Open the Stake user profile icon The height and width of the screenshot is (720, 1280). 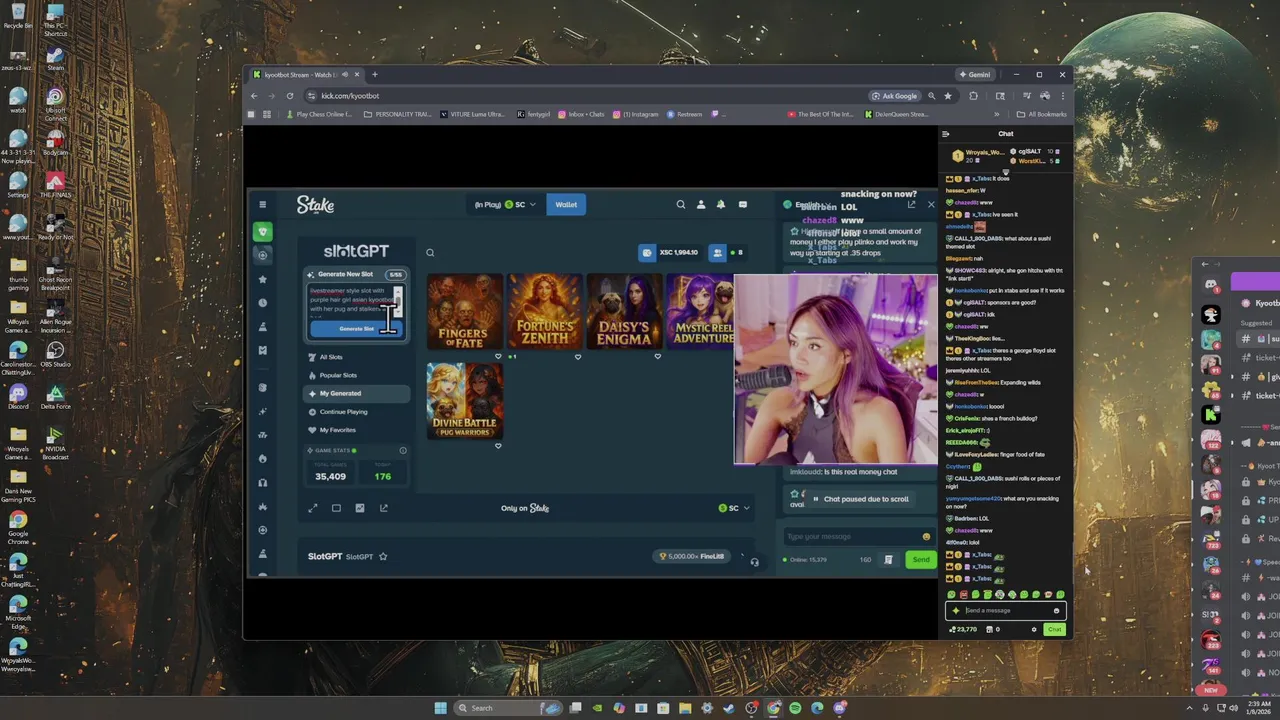tap(700, 204)
